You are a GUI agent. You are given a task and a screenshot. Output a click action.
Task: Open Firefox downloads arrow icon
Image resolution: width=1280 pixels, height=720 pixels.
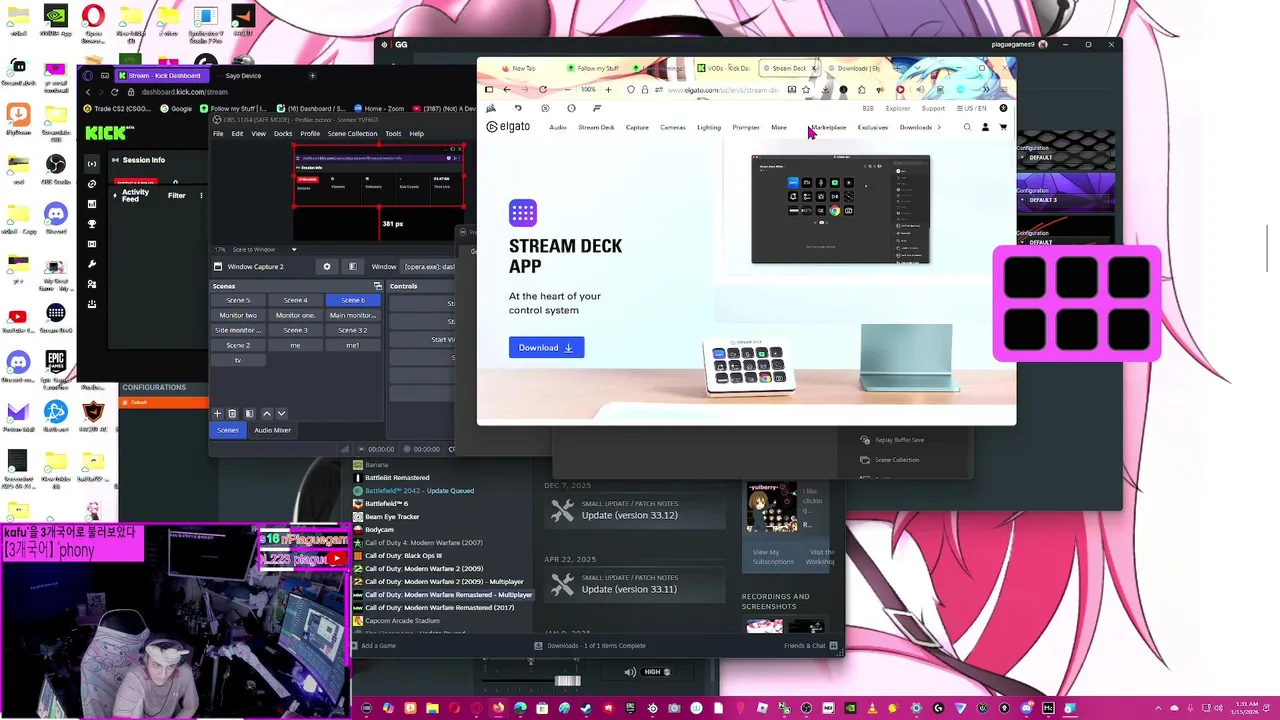(x=825, y=90)
